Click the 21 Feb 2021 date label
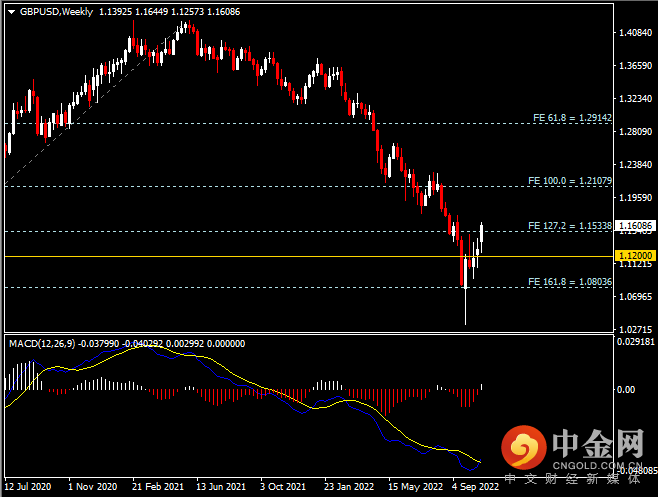Screen dimensions: 658x497 (158, 487)
